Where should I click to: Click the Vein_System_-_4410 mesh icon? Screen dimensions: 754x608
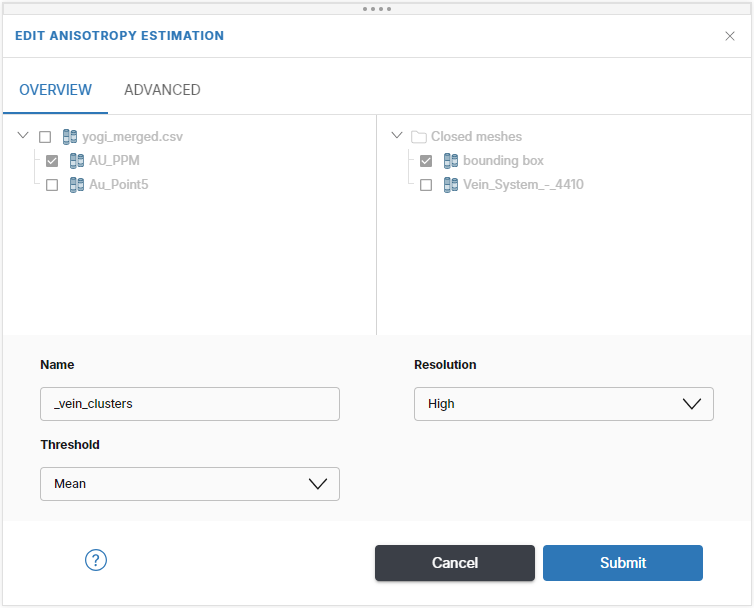point(451,185)
